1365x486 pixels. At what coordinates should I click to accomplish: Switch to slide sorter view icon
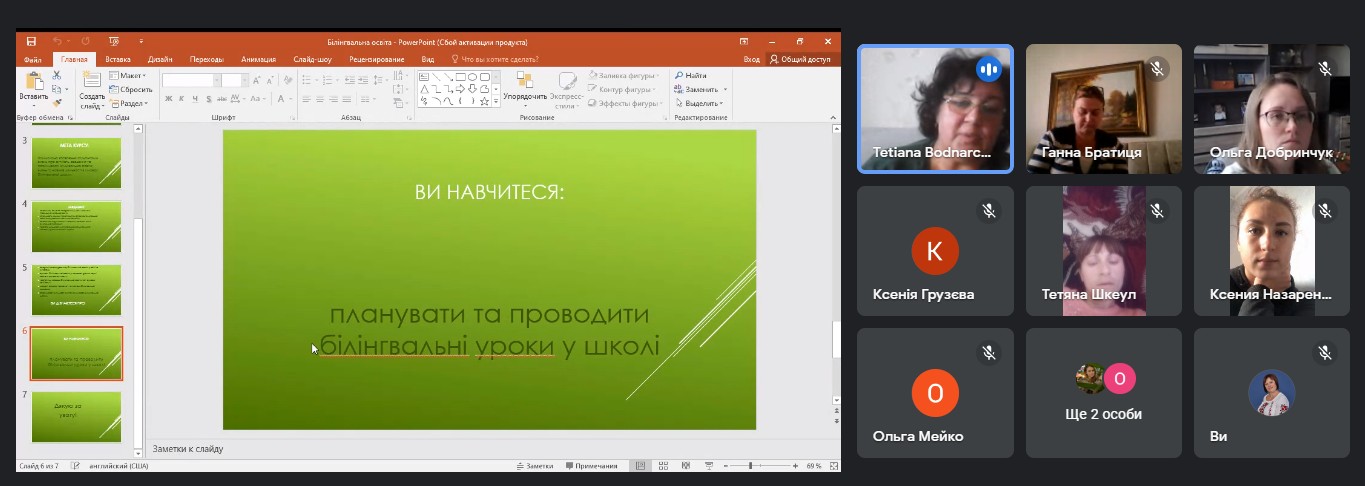(x=665, y=466)
